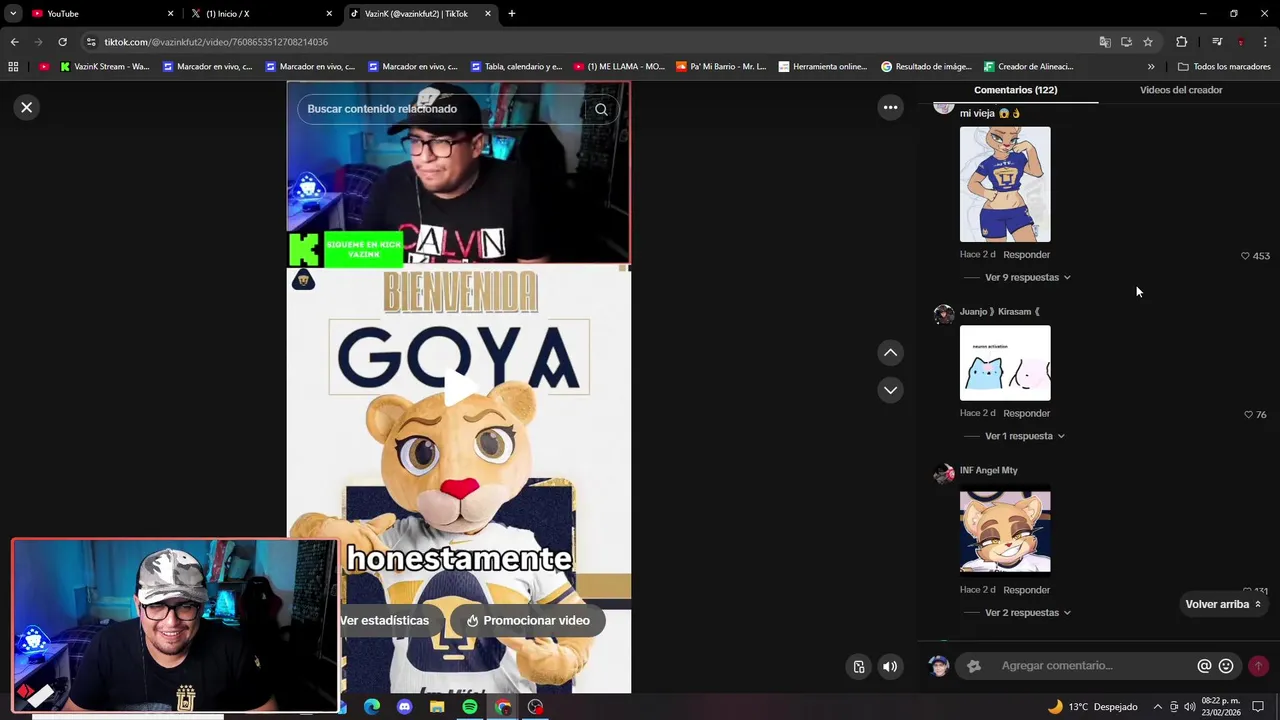Image resolution: width=1280 pixels, height=720 pixels.
Task: Open 'Ver estadísticas' button
Action: click(385, 620)
